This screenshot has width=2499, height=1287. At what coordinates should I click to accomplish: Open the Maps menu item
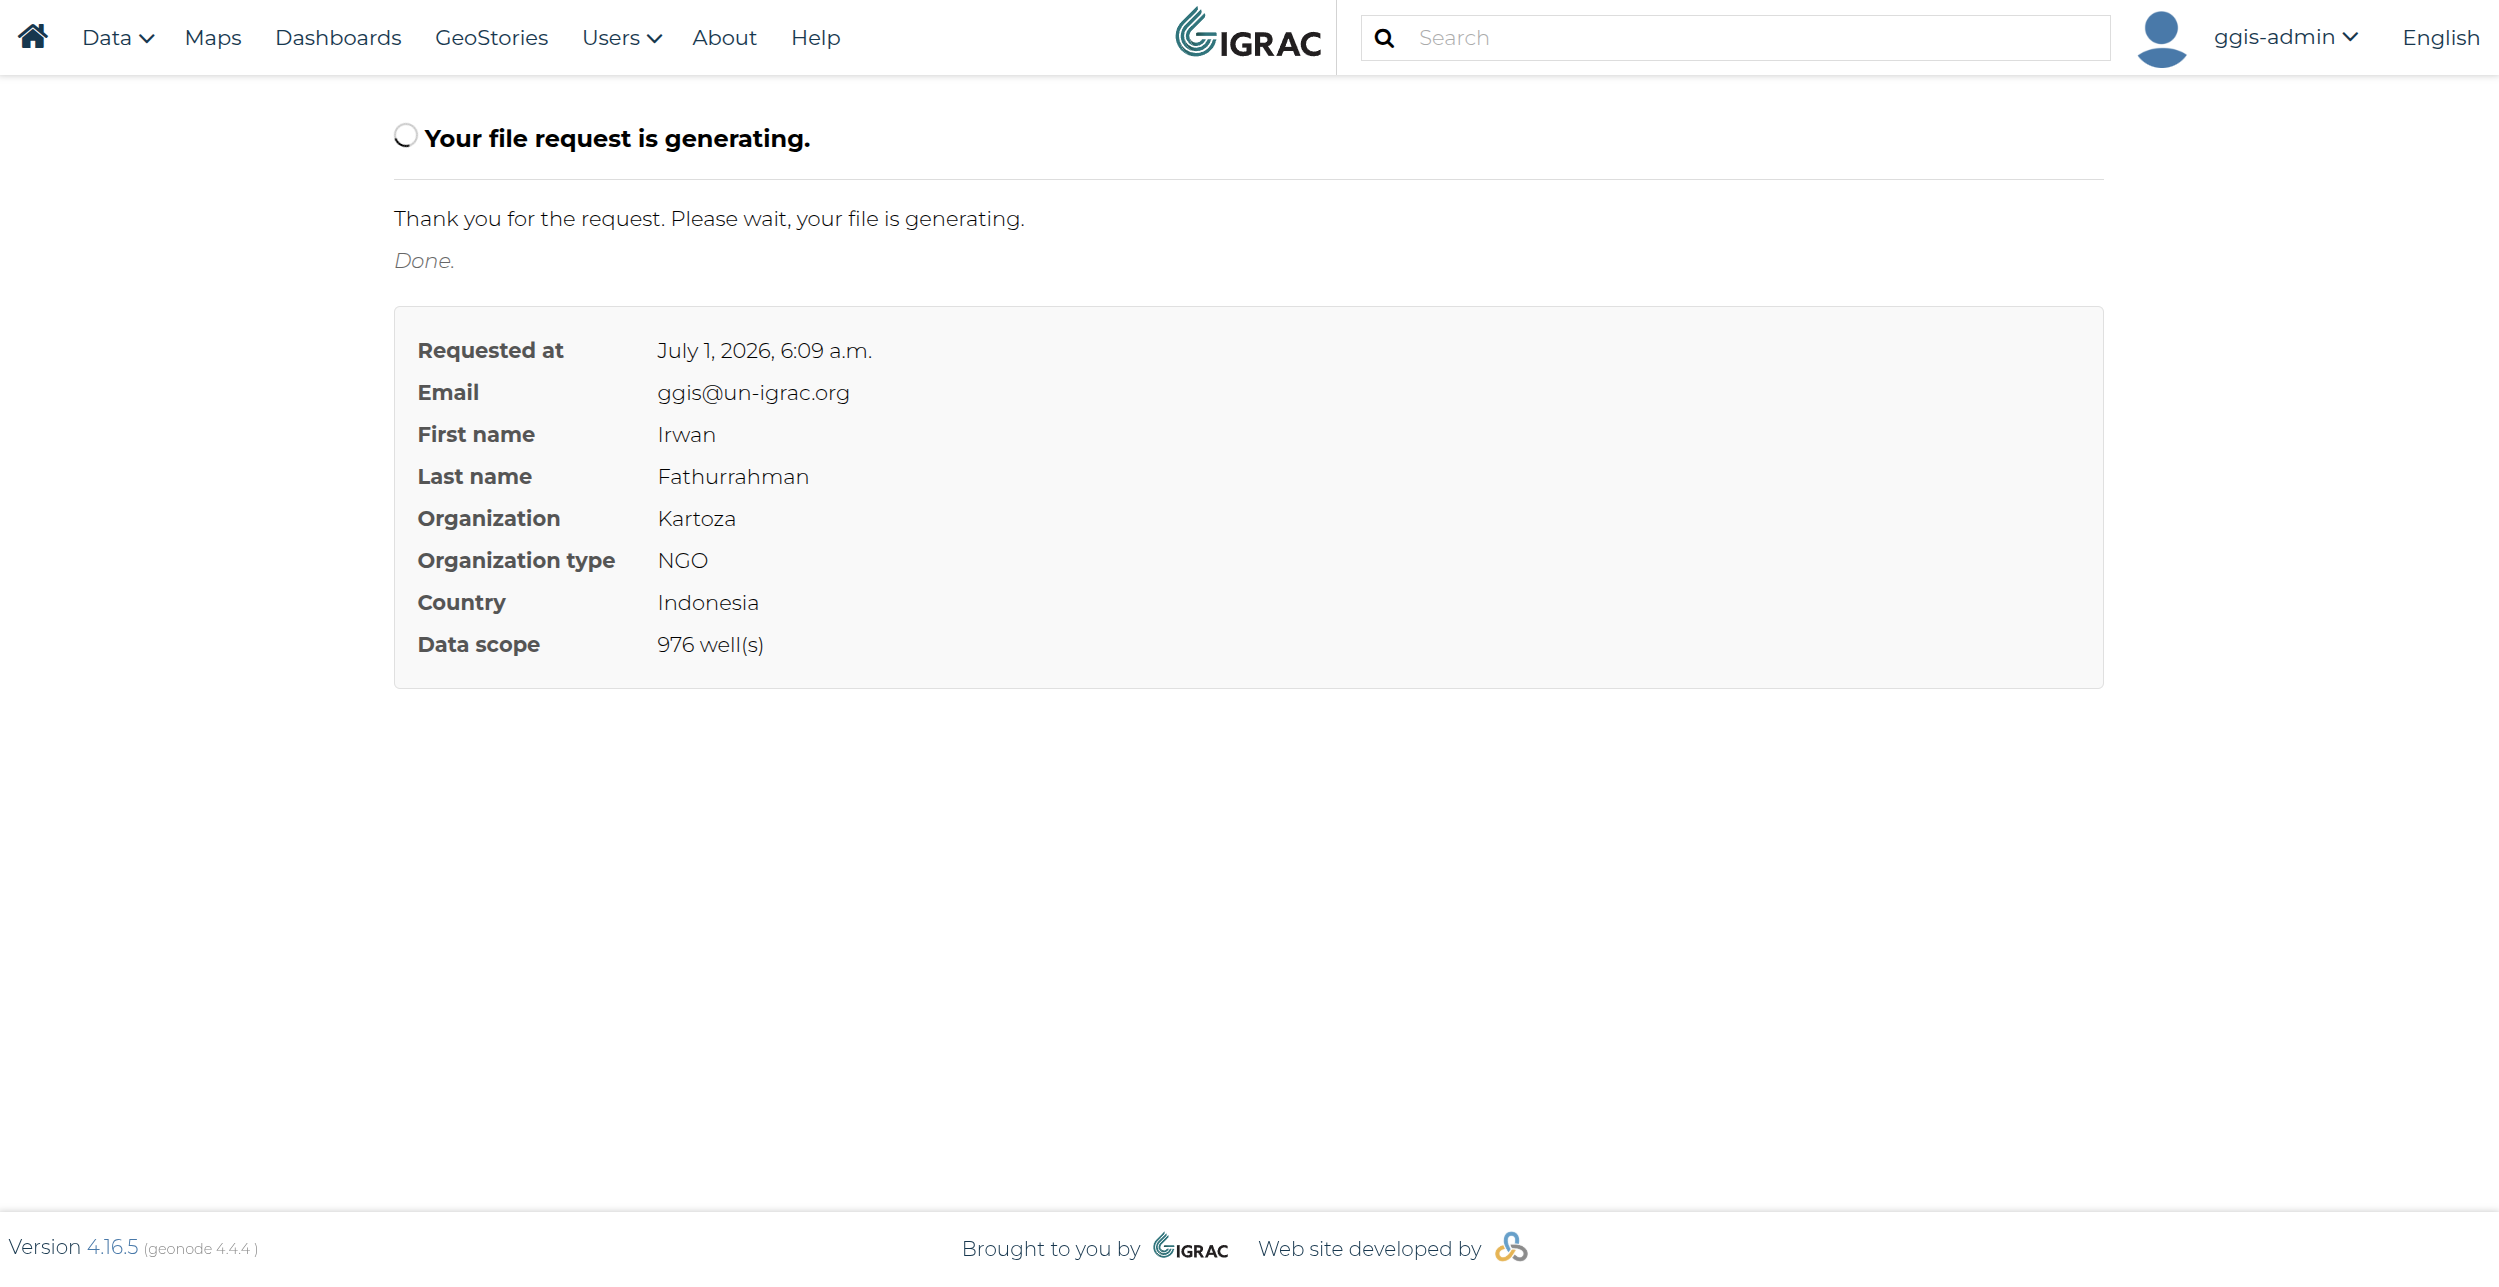[x=213, y=38]
